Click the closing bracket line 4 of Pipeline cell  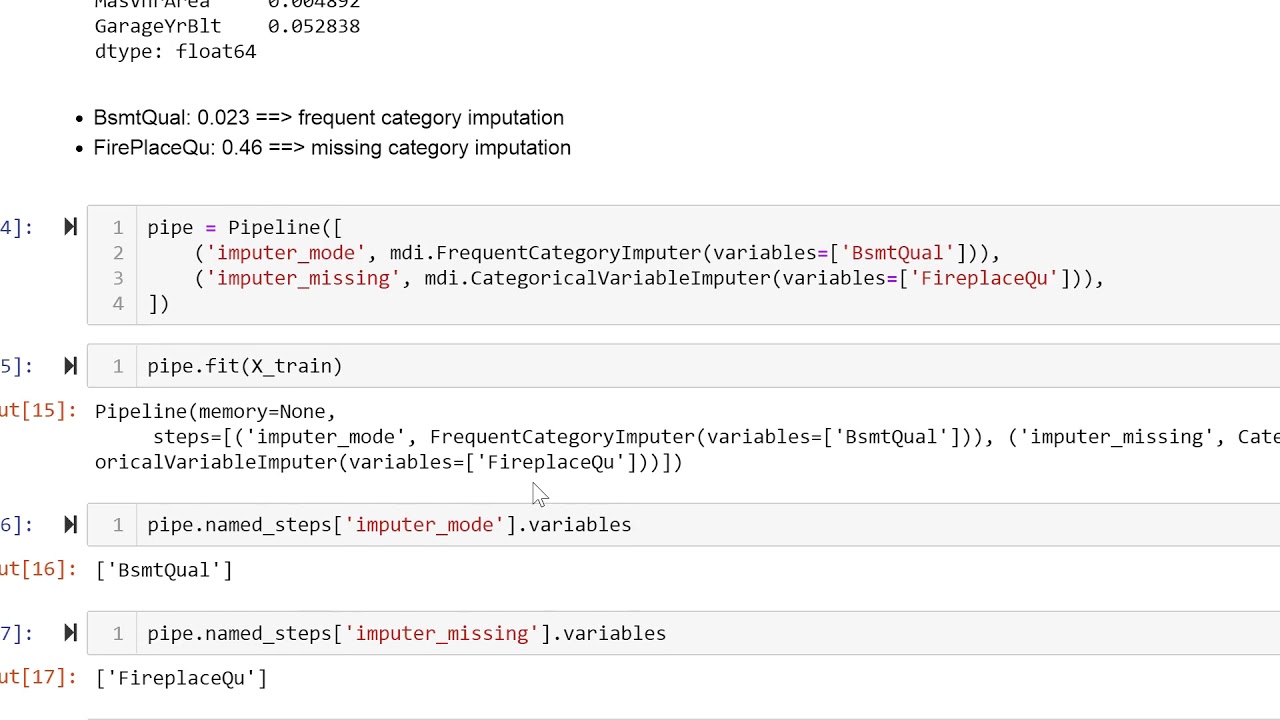coord(158,303)
